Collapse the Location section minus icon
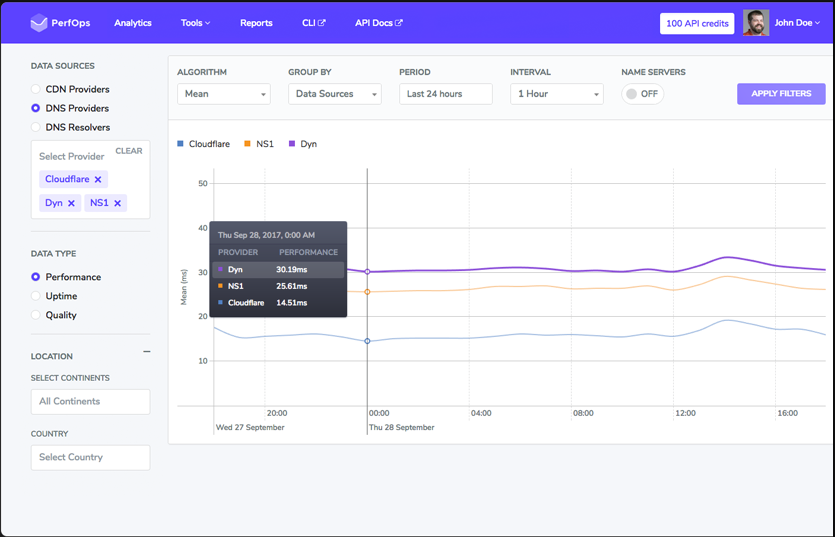Image resolution: width=835 pixels, height=537 pixels. point(146,352)
